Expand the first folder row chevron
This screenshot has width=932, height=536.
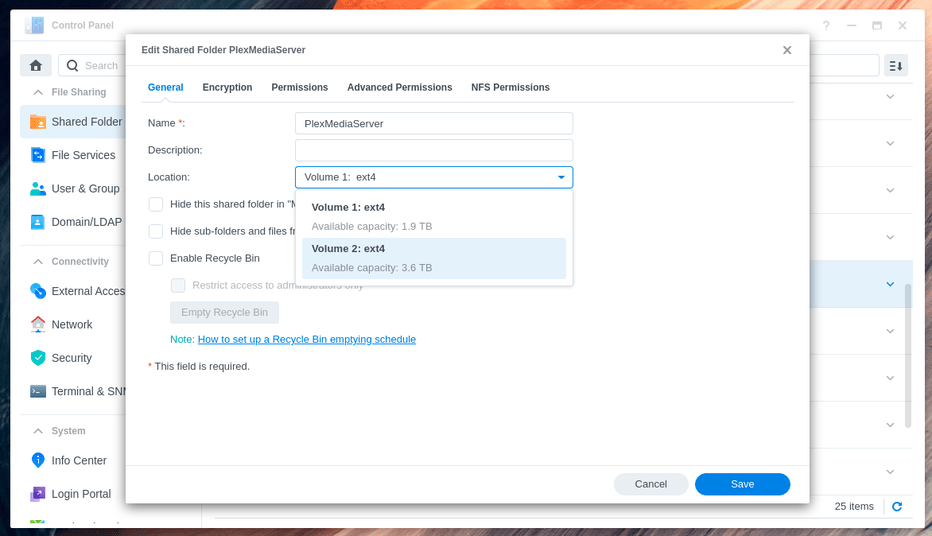click(x=890, y=96)
